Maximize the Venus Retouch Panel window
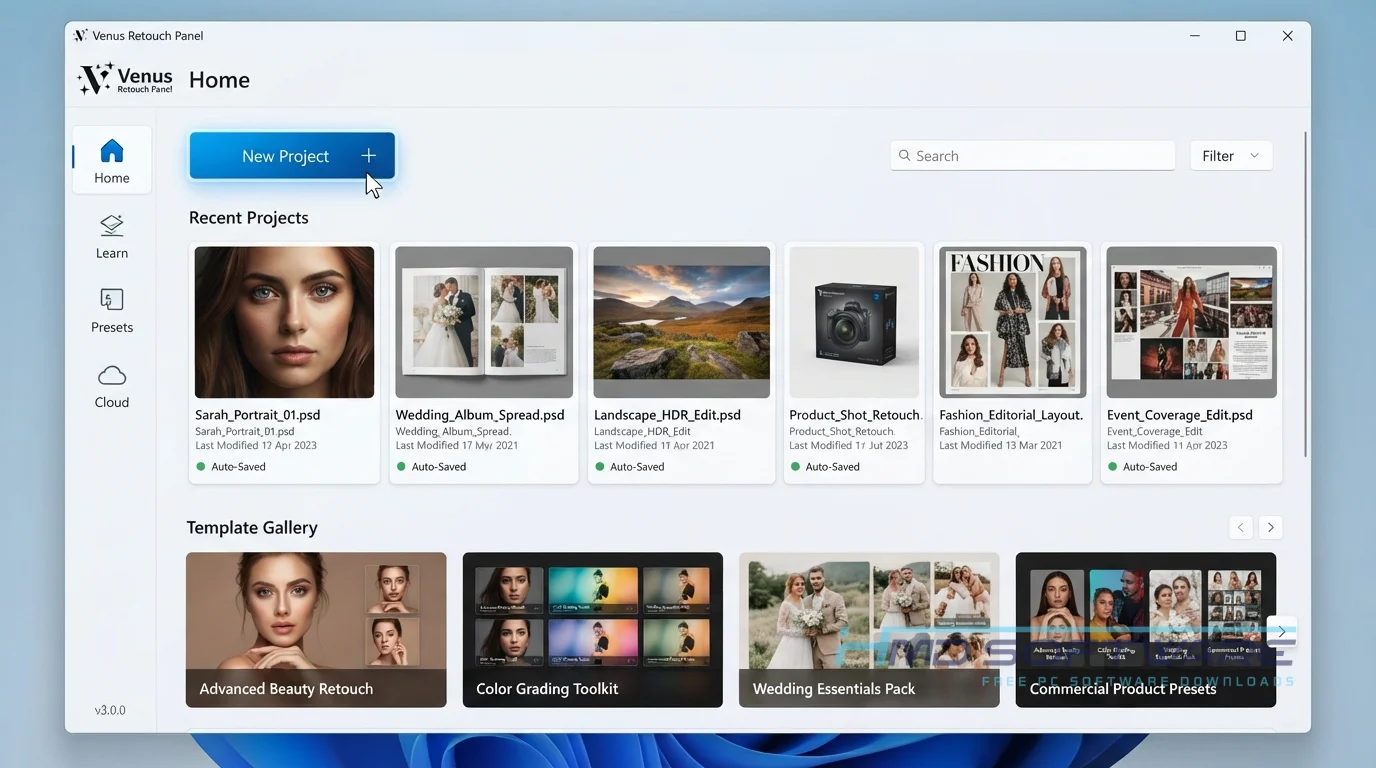1376x768 pixels. (1241, 36)
